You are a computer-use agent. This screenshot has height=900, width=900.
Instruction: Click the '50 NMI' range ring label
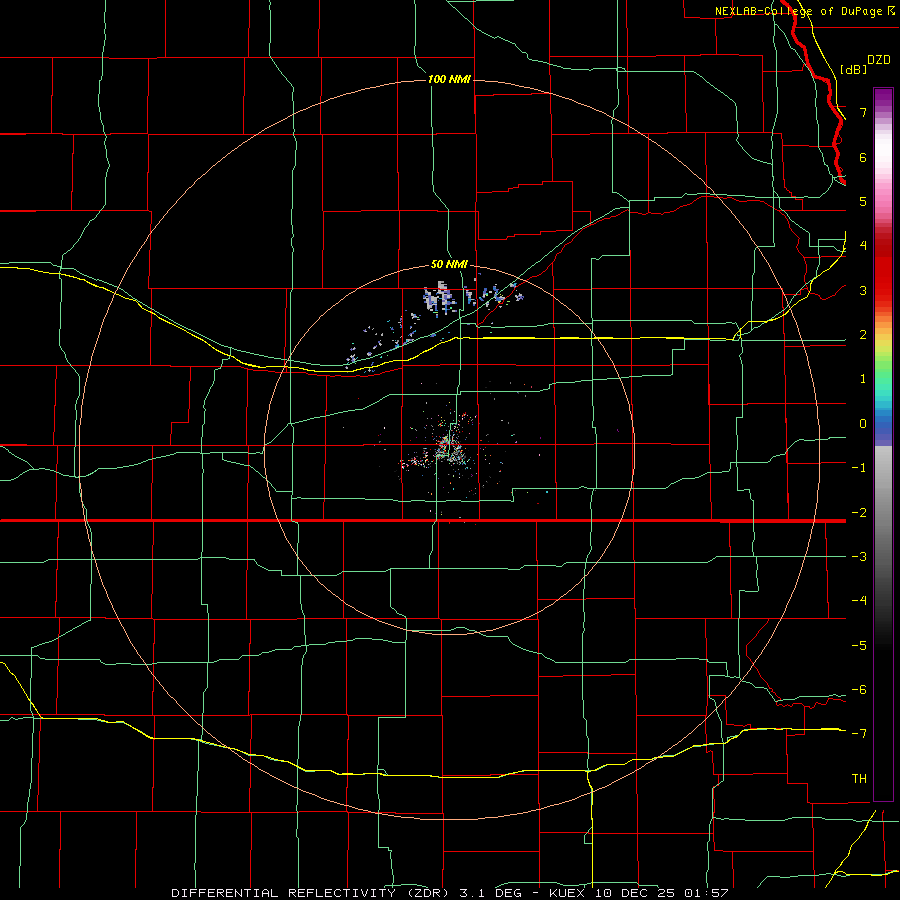[449, 264]
